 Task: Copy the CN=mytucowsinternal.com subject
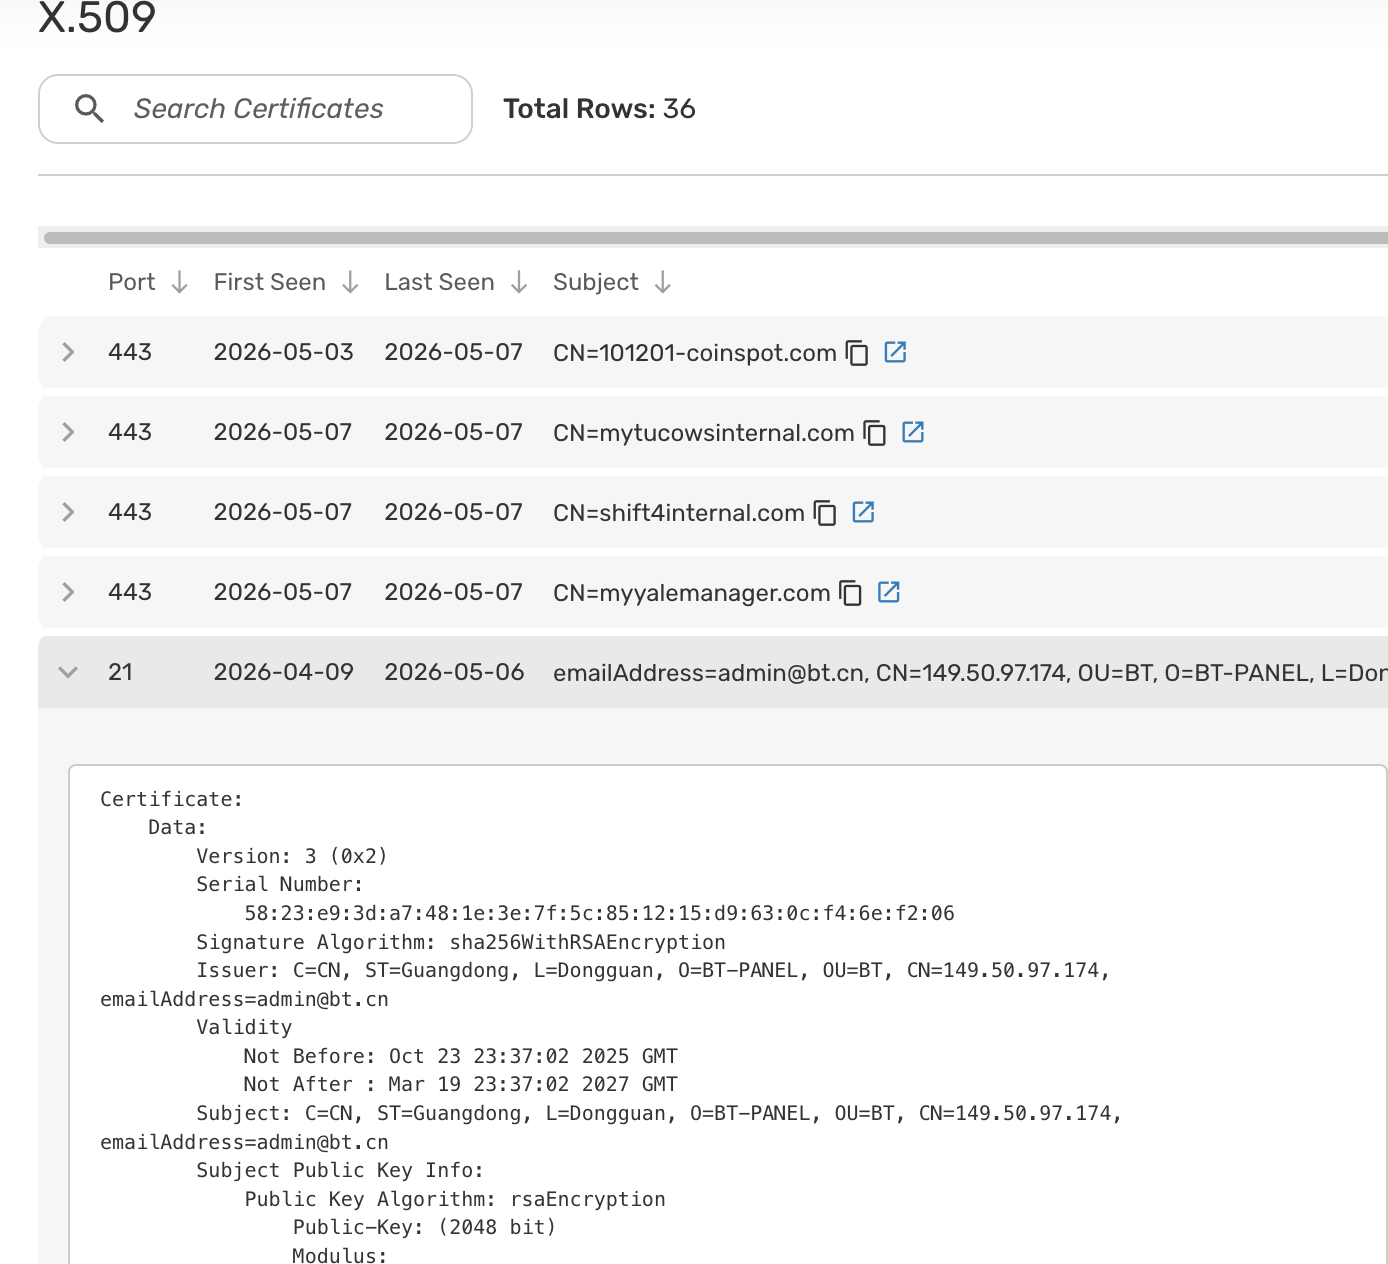(x=875, y=433)
